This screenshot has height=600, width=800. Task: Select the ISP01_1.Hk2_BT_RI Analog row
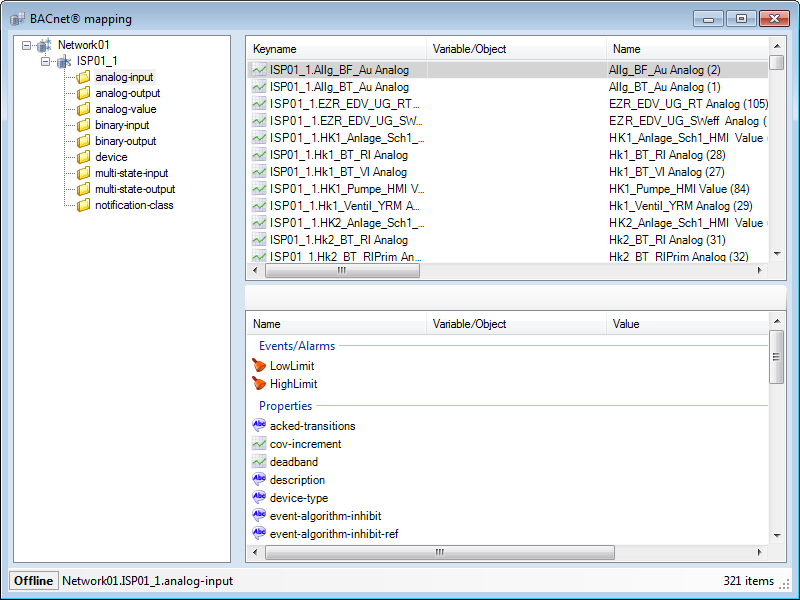(338, 240)
